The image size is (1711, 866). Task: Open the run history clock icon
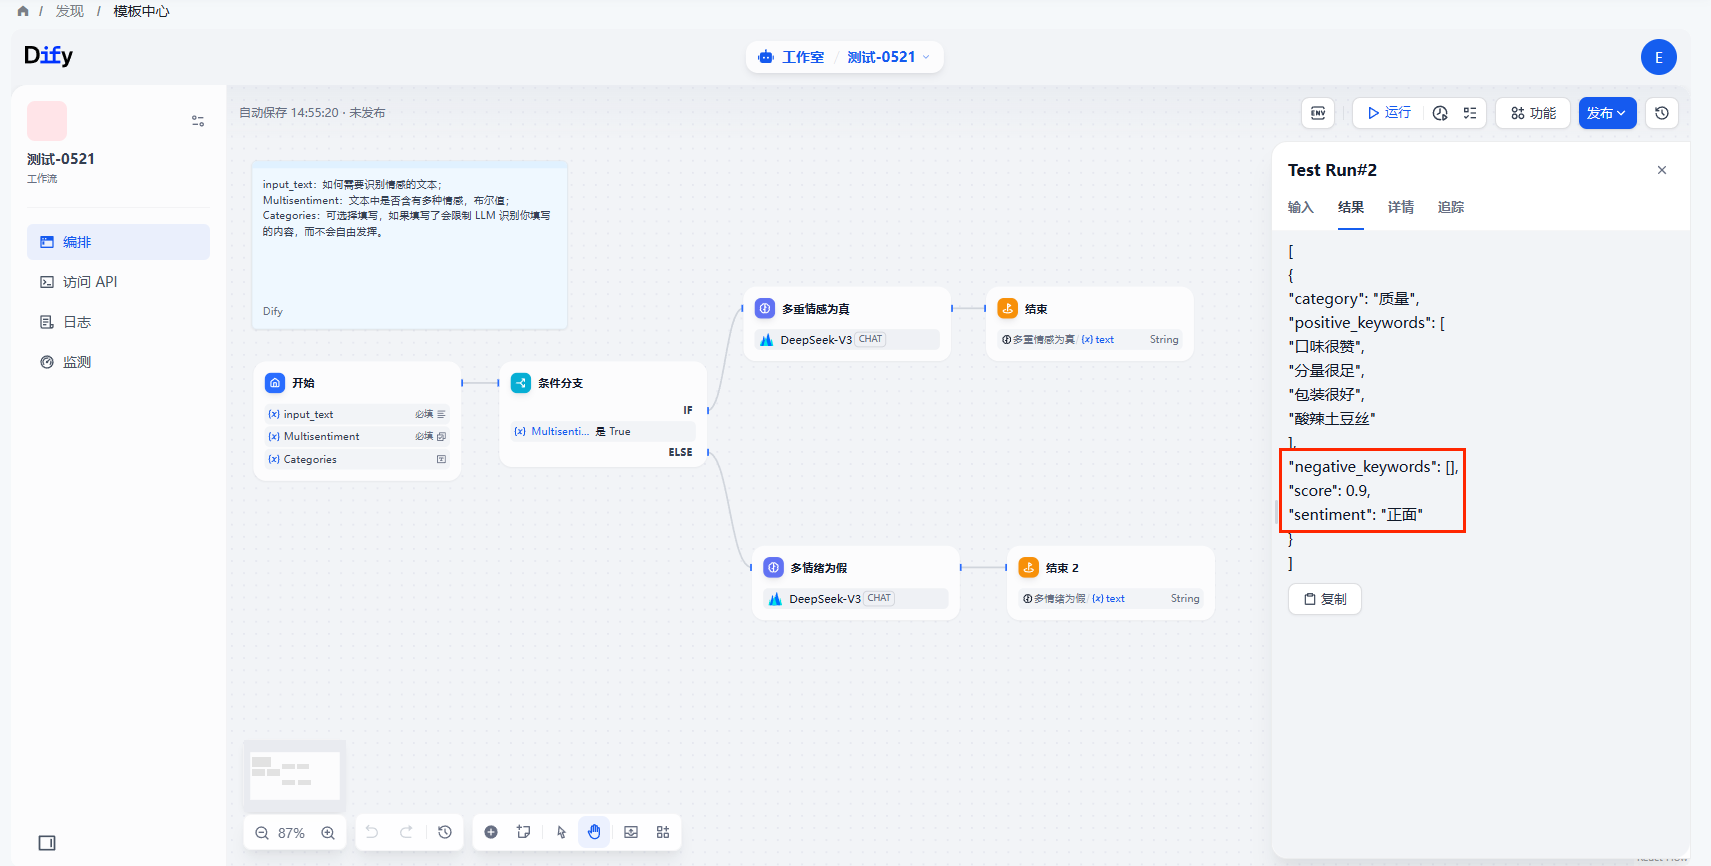1440,113
